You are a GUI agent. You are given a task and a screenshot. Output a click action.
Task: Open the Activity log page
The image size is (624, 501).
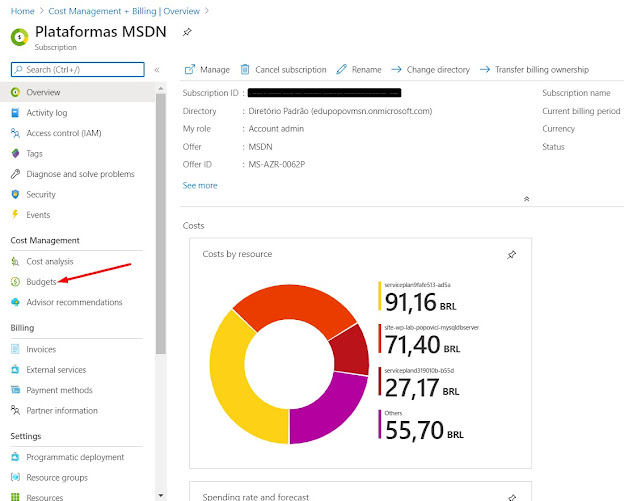[x=47, y=113]
